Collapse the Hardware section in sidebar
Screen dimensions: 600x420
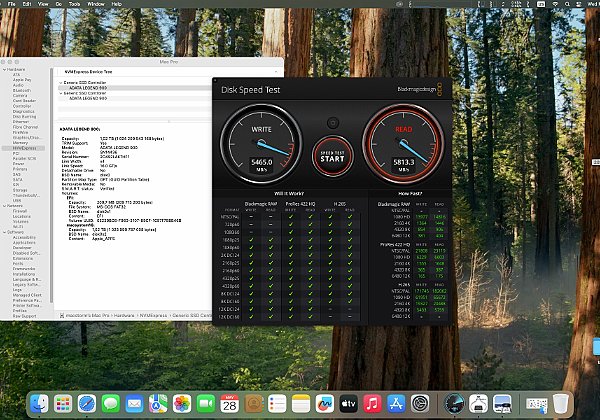4,72
